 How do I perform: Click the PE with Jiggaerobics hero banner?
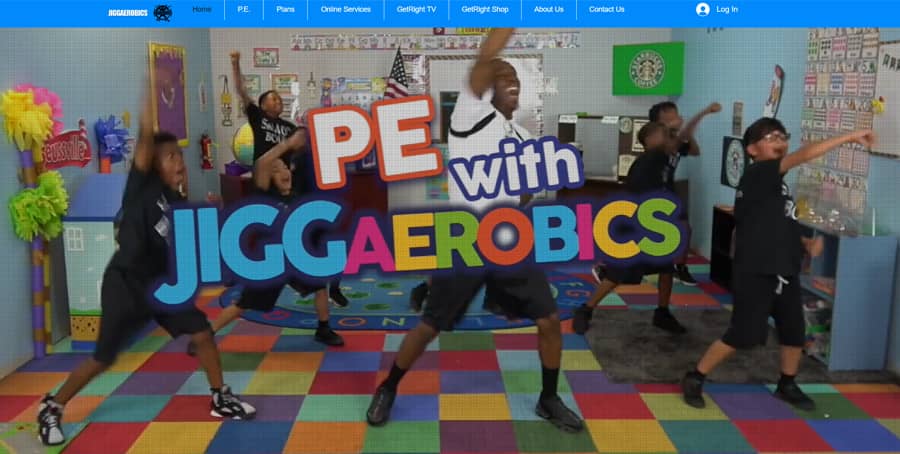[x=450, y=240]
